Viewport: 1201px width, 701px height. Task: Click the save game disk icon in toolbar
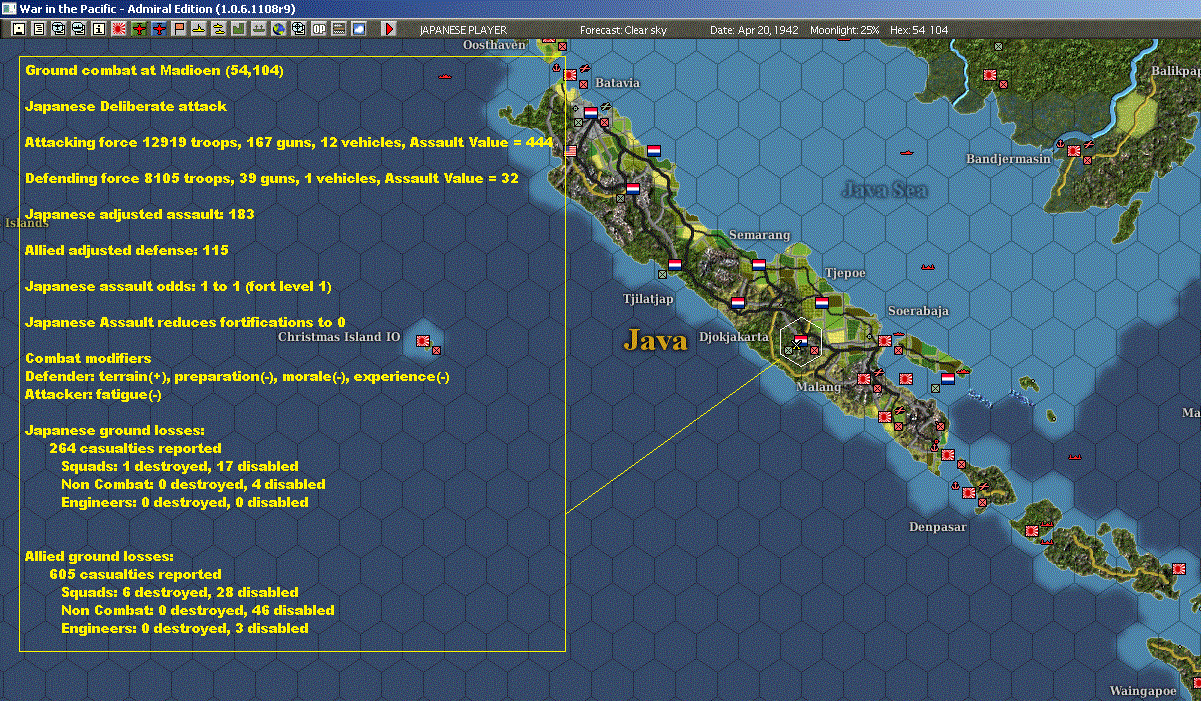[x=18, y=29]
